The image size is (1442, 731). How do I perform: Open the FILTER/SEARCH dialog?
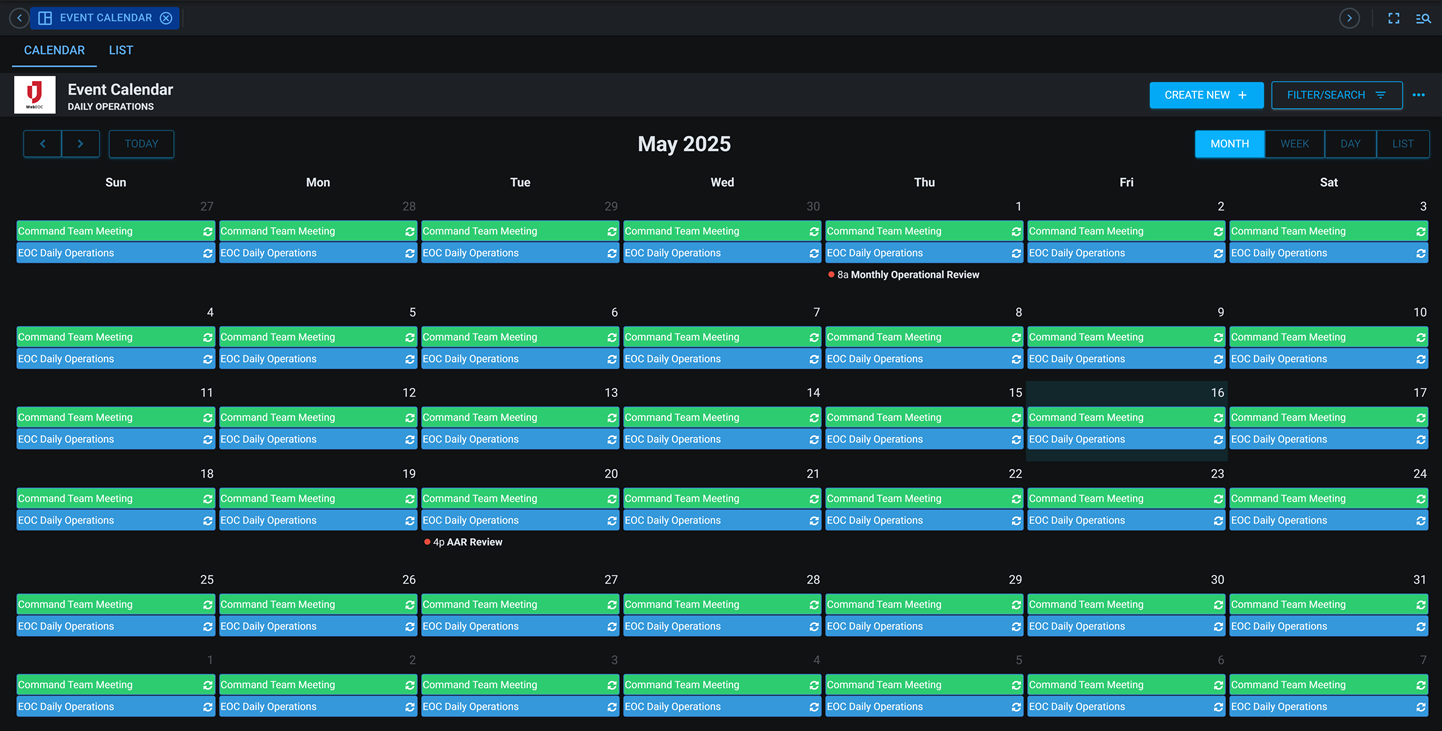(x=1336, y=94)
